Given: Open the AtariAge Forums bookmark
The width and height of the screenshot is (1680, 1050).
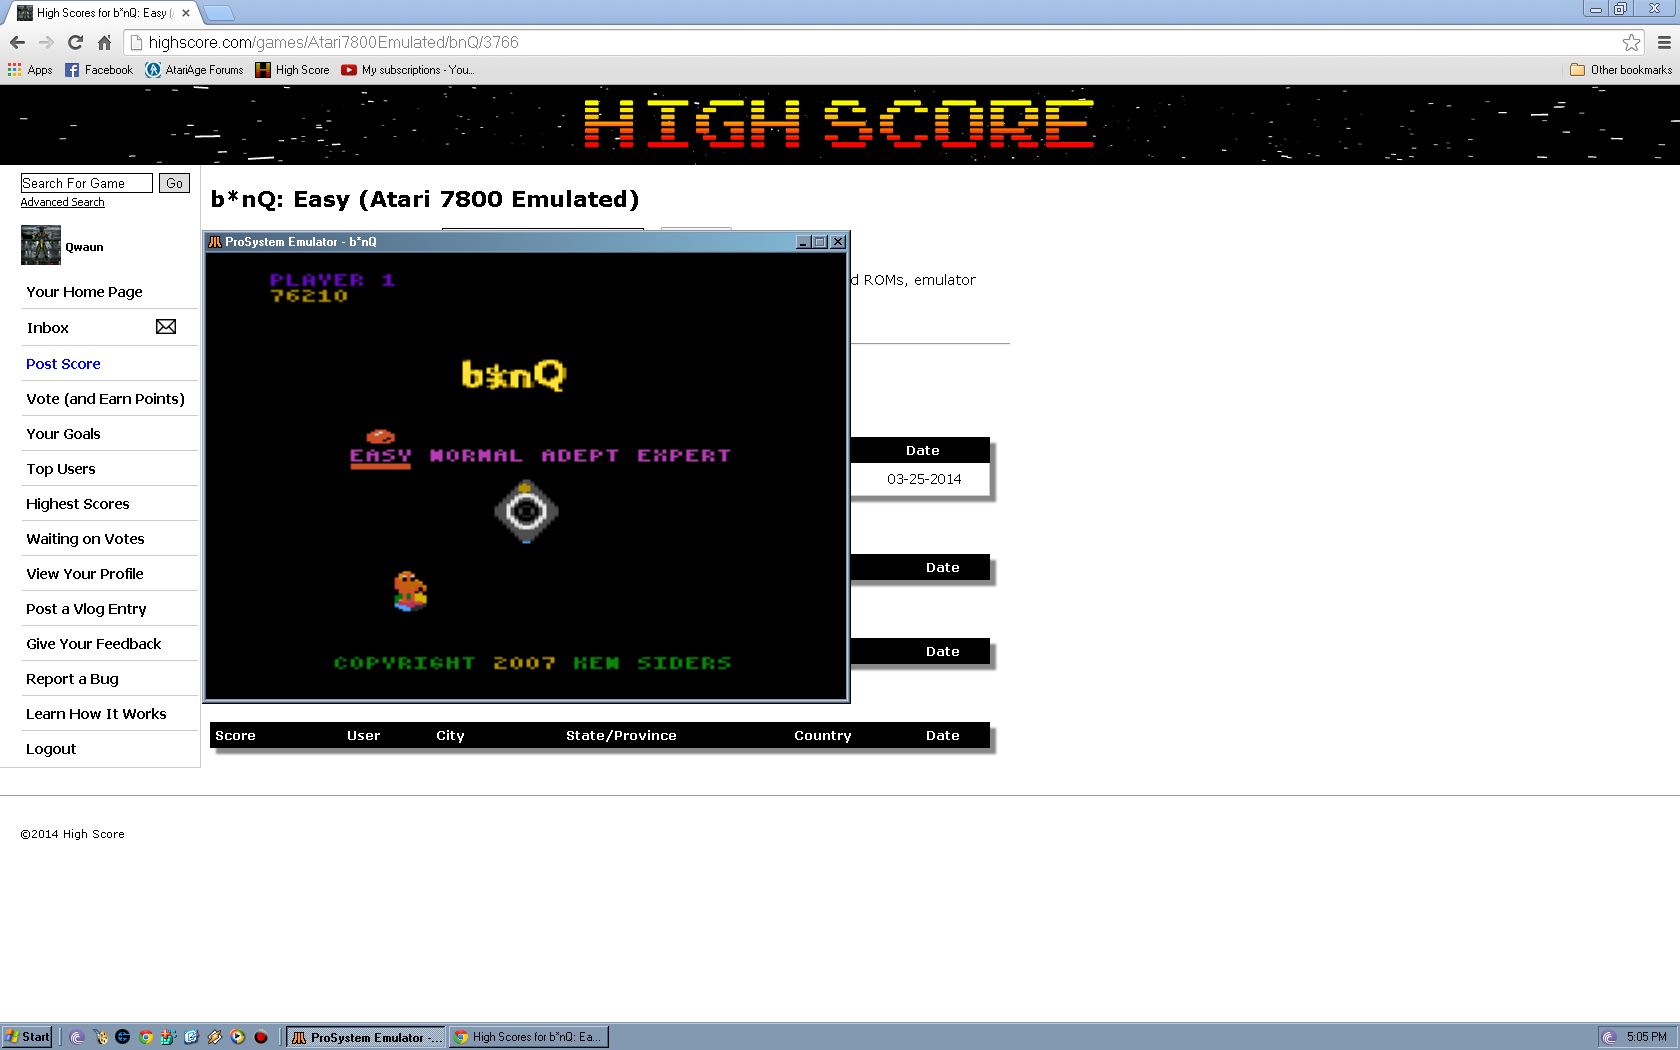Looking at the screenshot, I should (195, 70).
